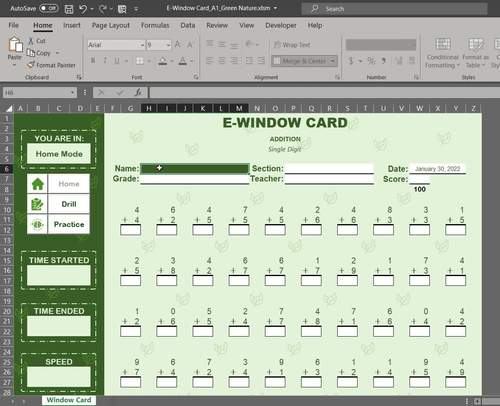The image size is (500, 406).
Task: Undo the last action
Action: pos(83,9)
